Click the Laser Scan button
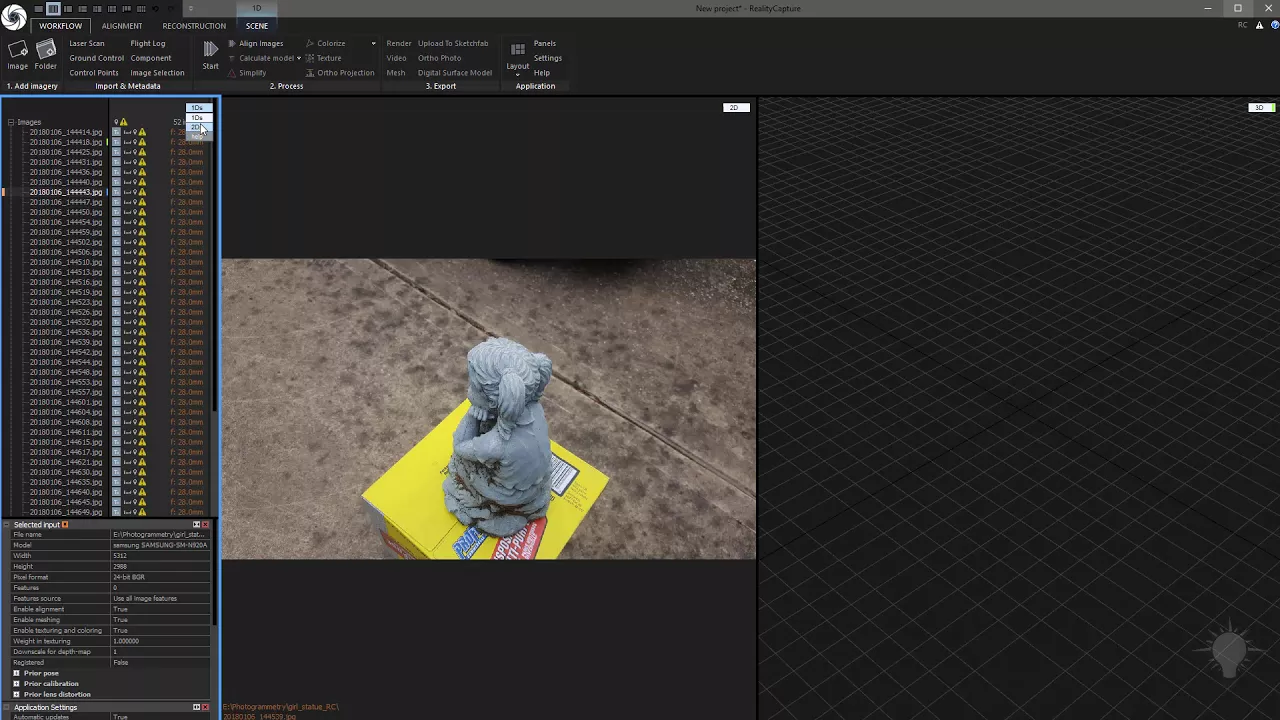Screen dimensions: 1280x720 click(x=87, y=43)
